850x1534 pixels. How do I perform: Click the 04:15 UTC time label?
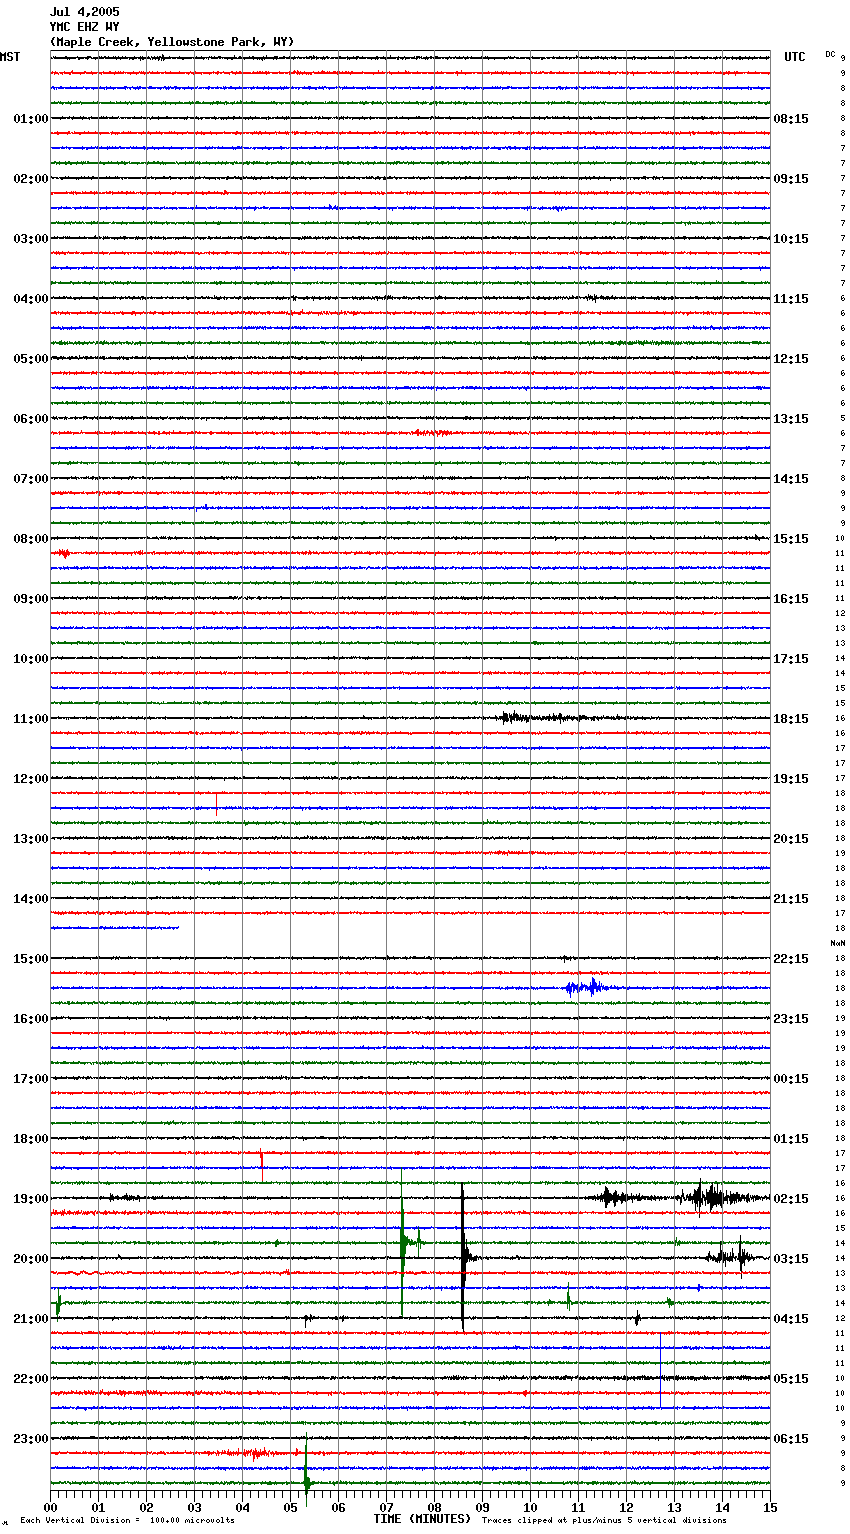click(x=791, y=1319)
